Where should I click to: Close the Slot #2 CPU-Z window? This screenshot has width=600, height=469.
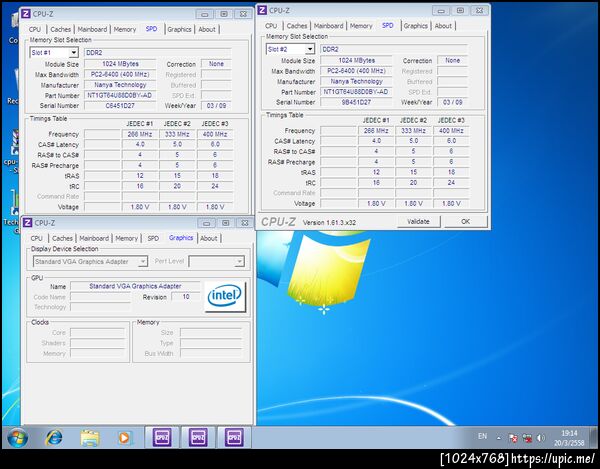(479, 11)
